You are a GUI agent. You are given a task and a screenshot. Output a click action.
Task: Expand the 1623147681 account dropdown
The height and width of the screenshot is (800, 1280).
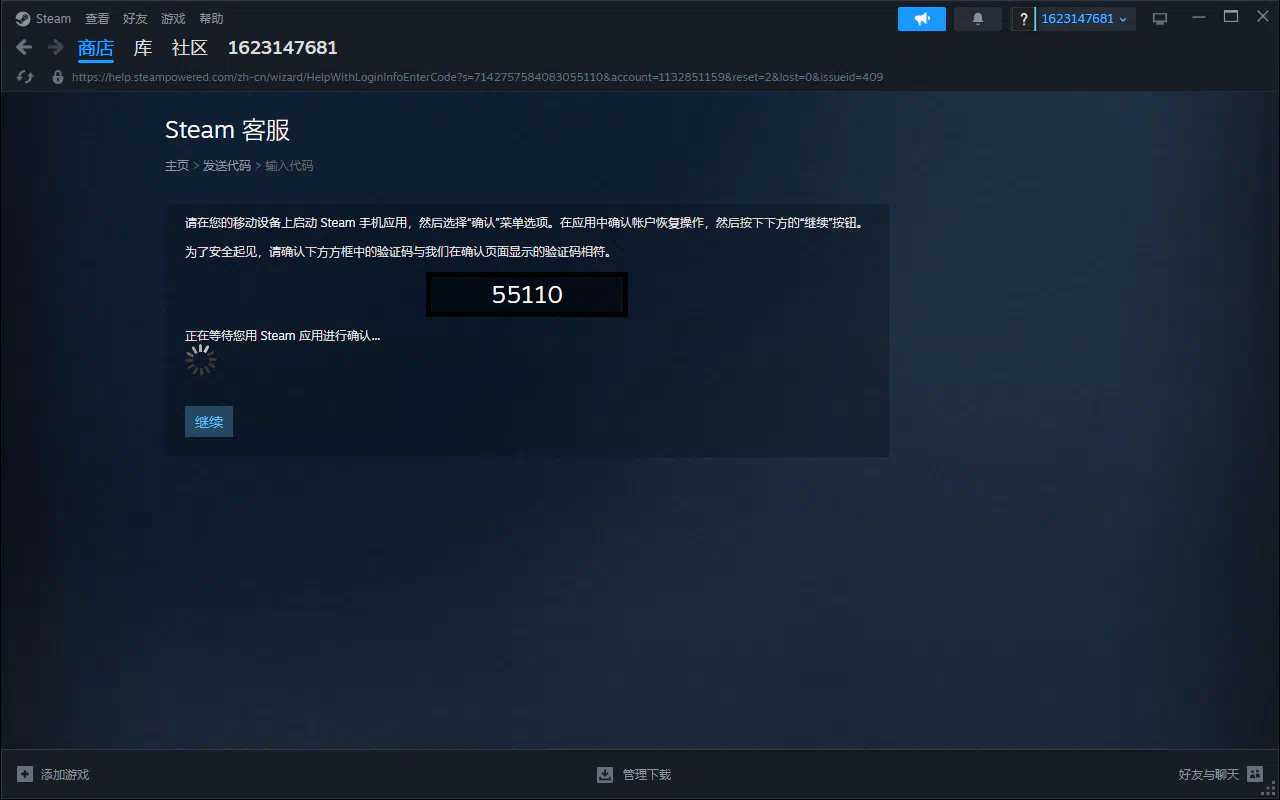click(x=1085, y=19)
